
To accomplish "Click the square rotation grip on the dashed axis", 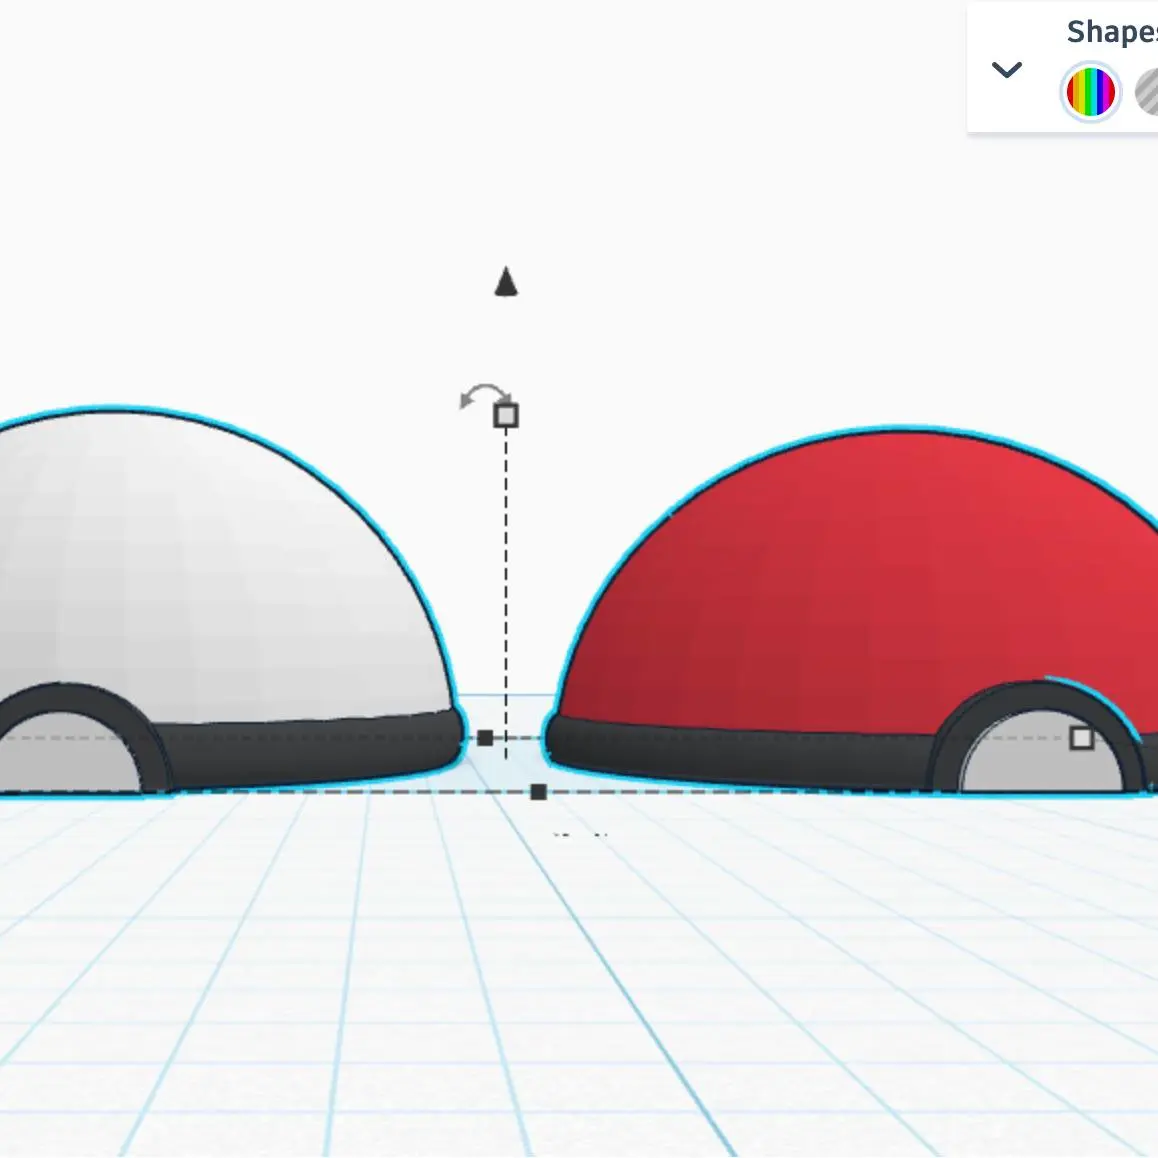I will 507,414.
